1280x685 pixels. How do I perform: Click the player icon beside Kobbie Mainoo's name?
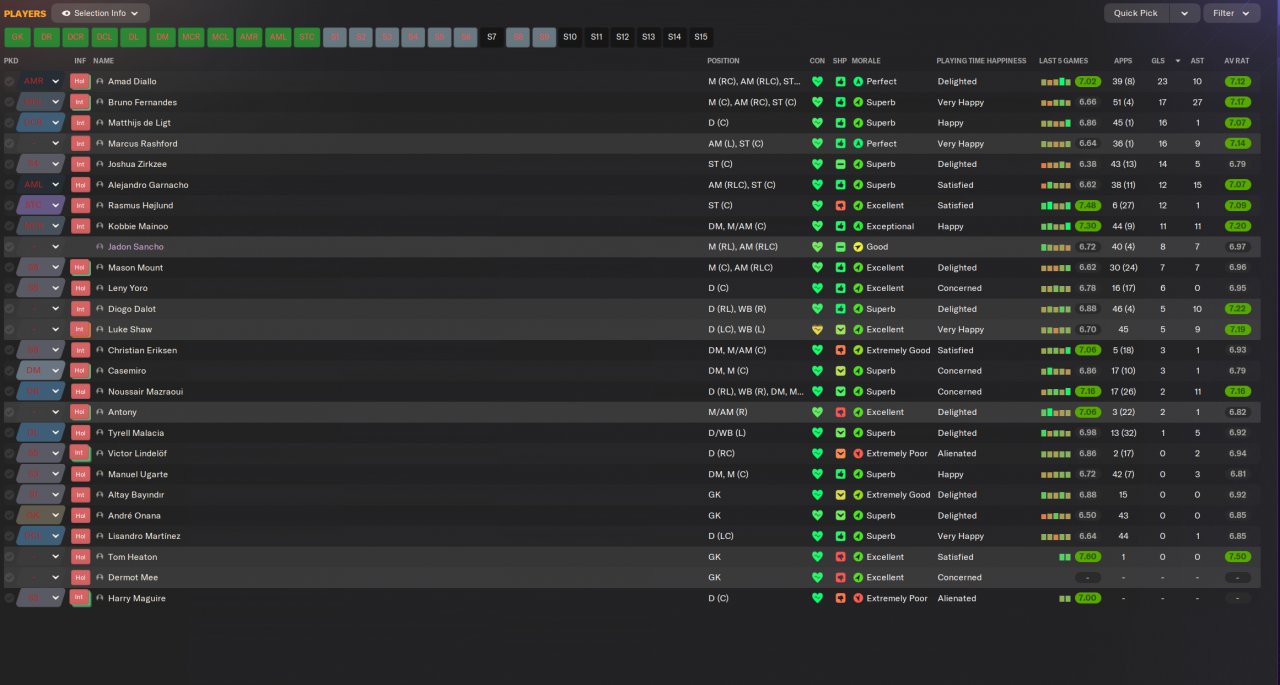pyautogui.click(x=100, y=226)
